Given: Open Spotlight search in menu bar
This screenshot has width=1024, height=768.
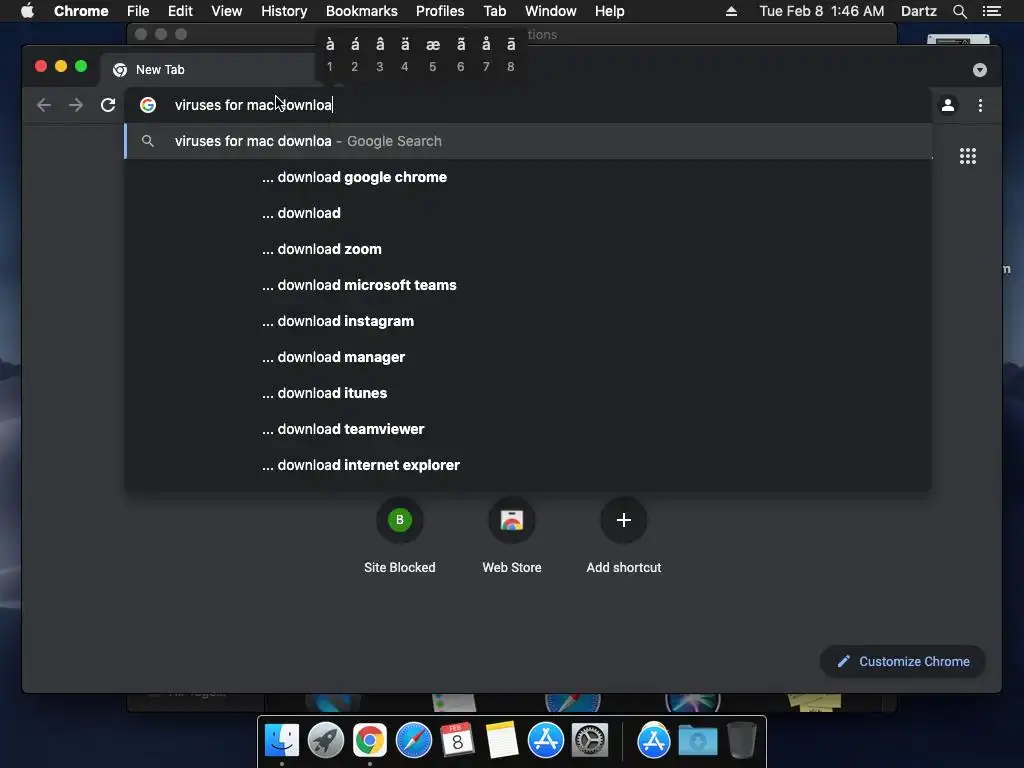Looking at the screenshot, I should click(959, 11).
